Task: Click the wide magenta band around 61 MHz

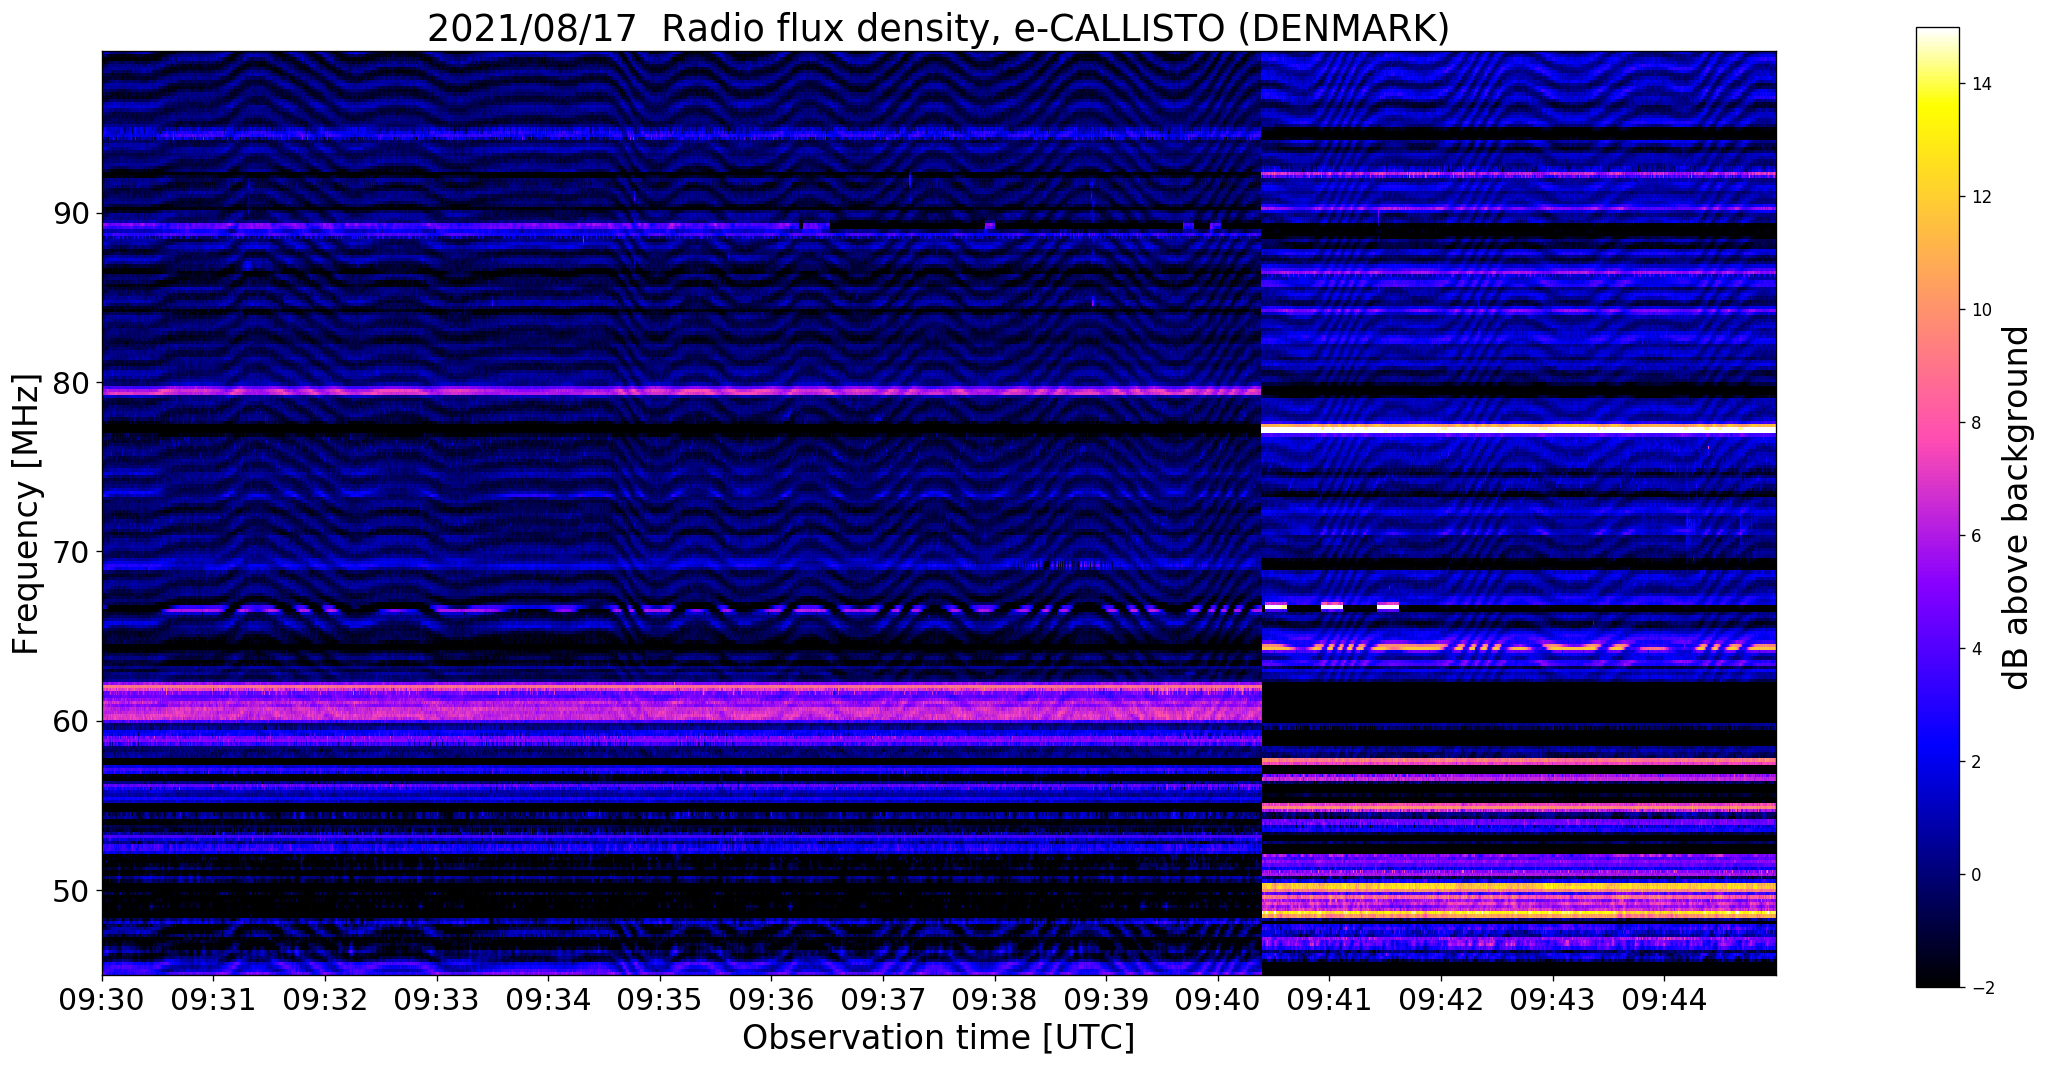Action: pyautogui.click(x=681, y=704)
